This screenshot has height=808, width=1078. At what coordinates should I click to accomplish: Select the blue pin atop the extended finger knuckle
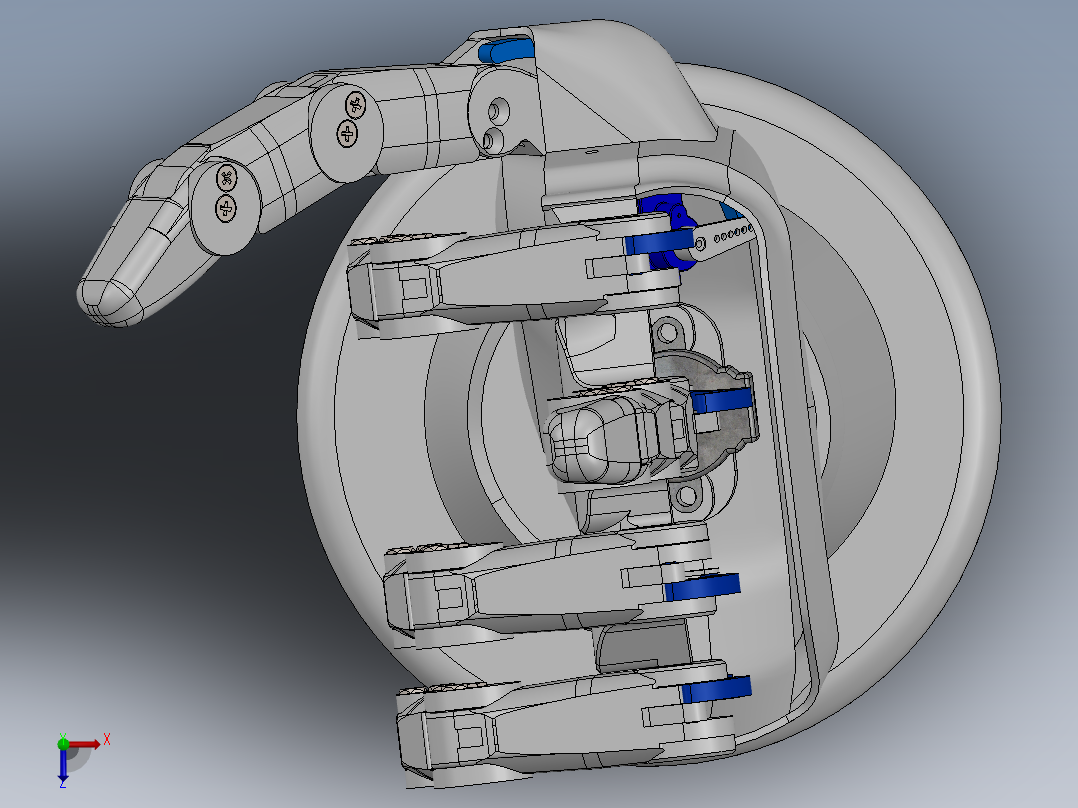[507, 51]
